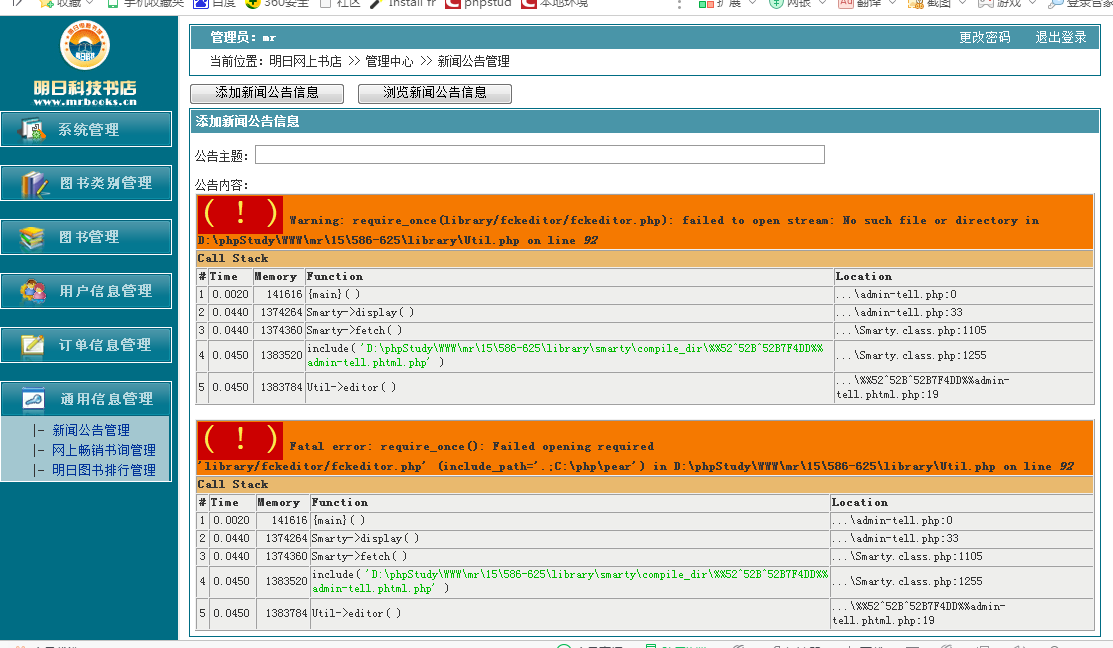Open the 360安全 bookmark in browser bar
The image size is (1113, 648).
pos(278,4)
